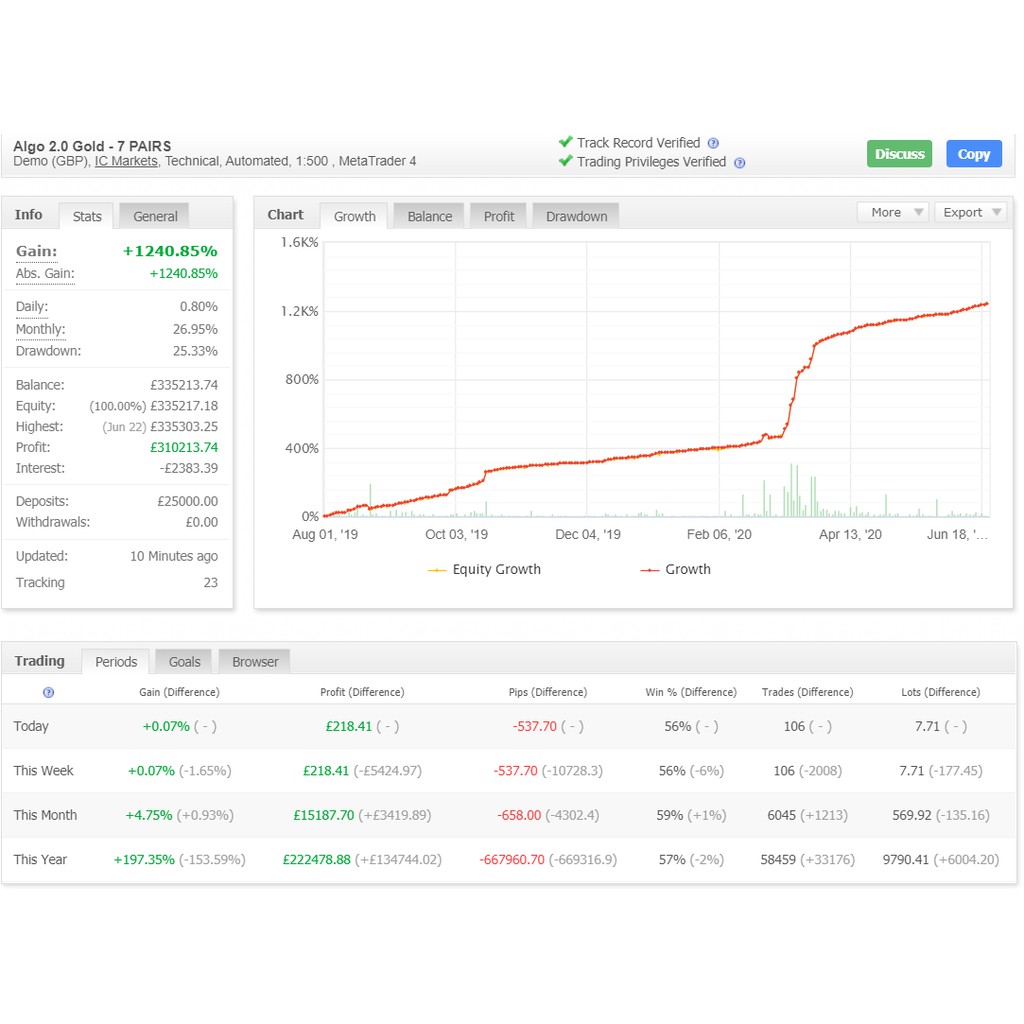1024x1024 pixels.
Task: Open the Browser tab in Trading panel
Action: (x=255, y=662)
